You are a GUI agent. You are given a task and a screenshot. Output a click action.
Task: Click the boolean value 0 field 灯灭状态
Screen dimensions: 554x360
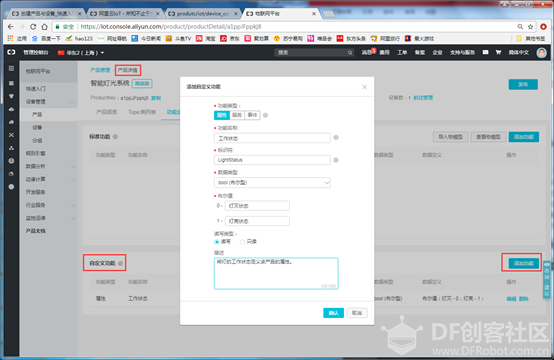(x=257, y=206)
